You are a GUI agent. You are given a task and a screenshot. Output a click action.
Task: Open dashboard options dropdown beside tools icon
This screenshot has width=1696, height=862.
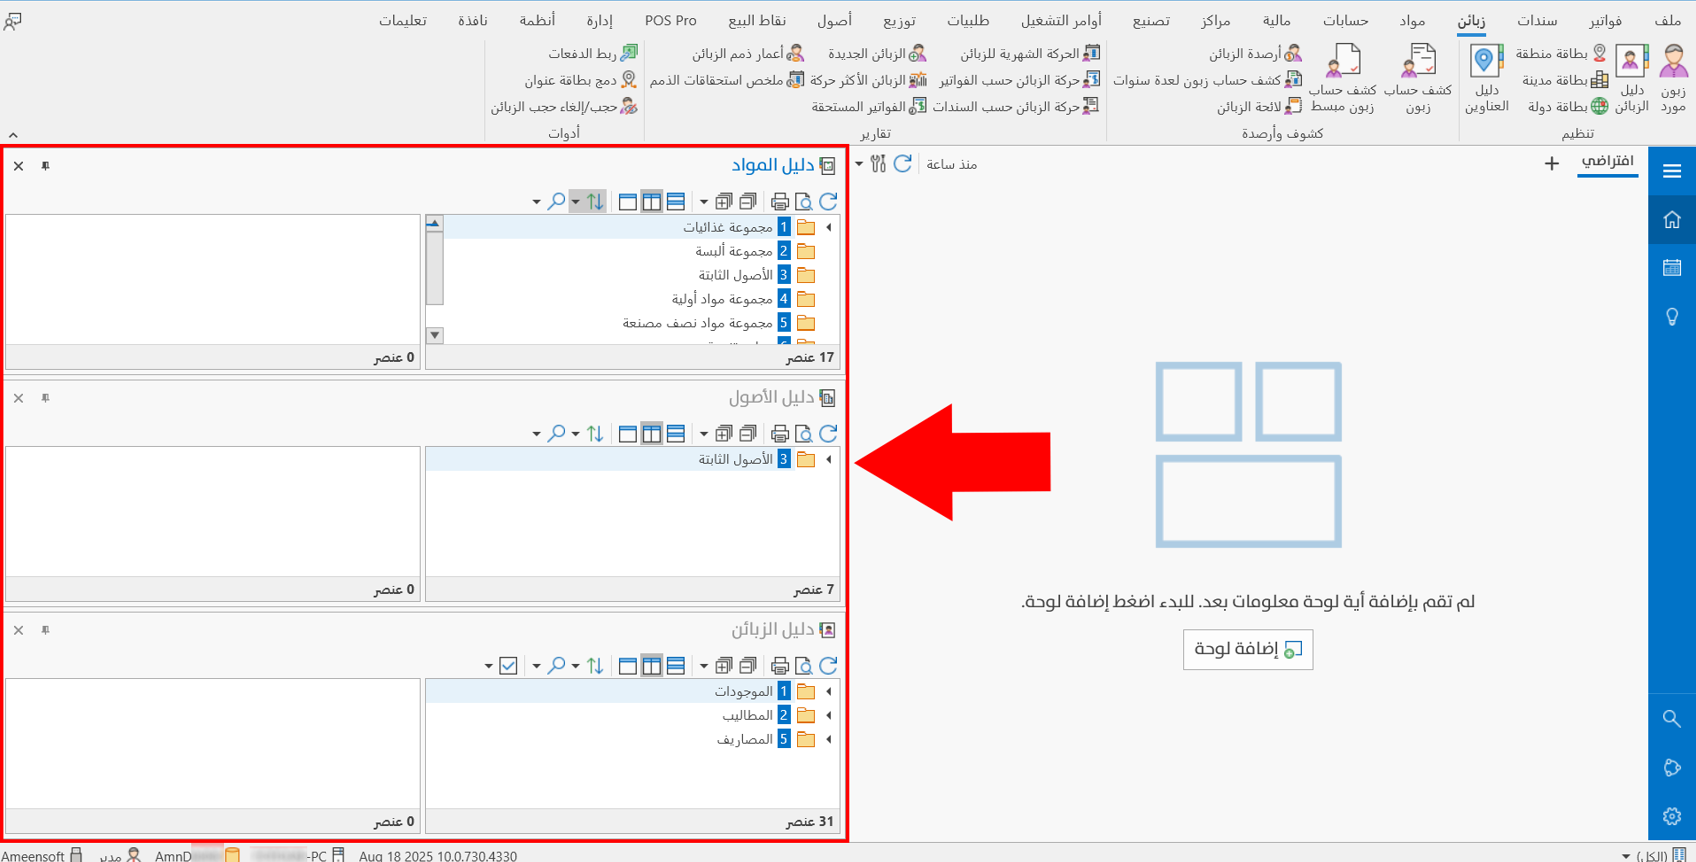point(859,164)
